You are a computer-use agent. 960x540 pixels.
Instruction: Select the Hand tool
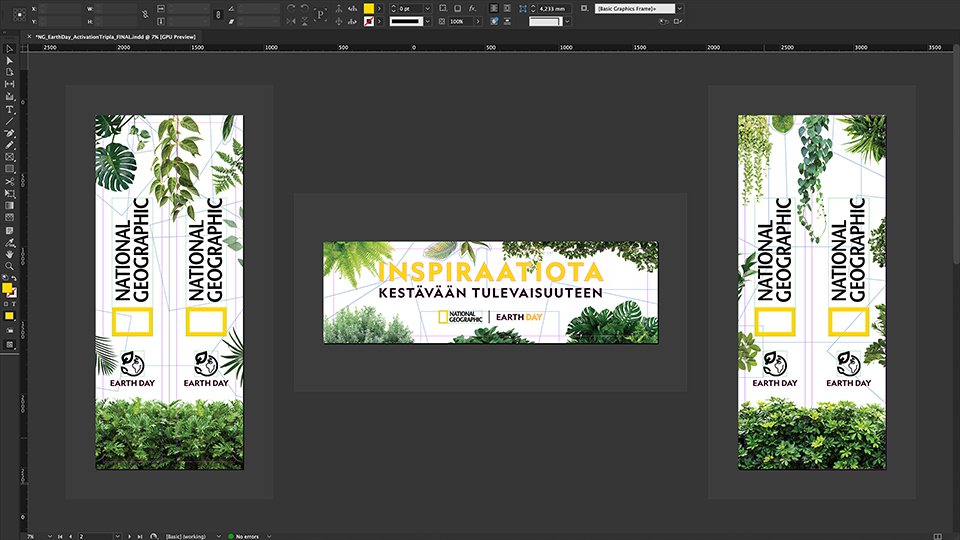pos(9,254)
